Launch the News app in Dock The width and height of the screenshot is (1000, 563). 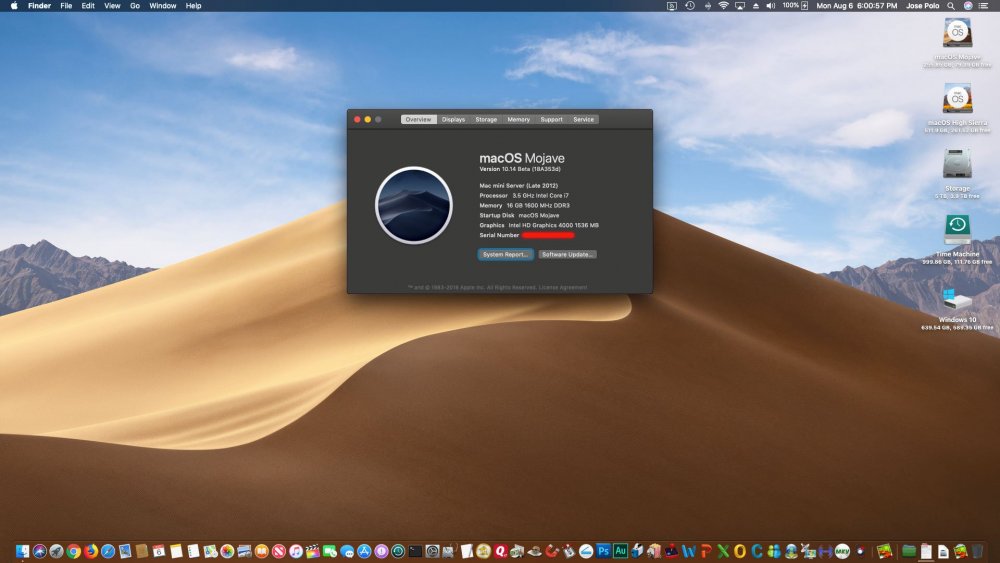pyautogui.click(x=279, y=551)
